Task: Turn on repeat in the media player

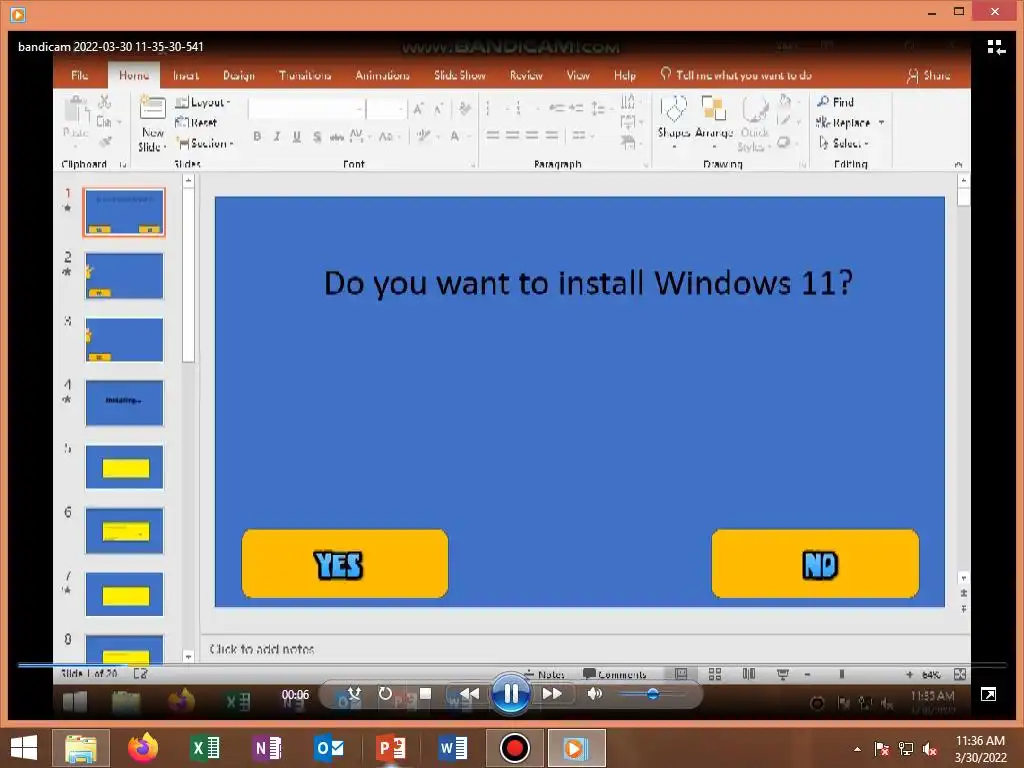Action: click(385, 693)
